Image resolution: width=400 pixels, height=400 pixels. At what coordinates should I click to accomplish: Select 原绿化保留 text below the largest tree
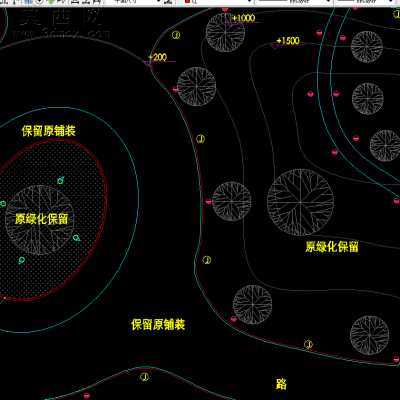click(x=332, y=247)
